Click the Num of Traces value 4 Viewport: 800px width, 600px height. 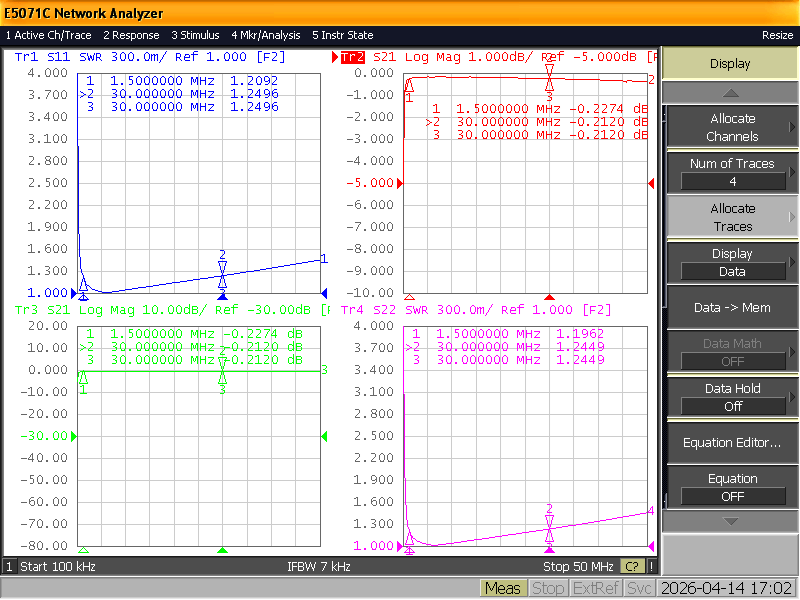tap(733, 182)
